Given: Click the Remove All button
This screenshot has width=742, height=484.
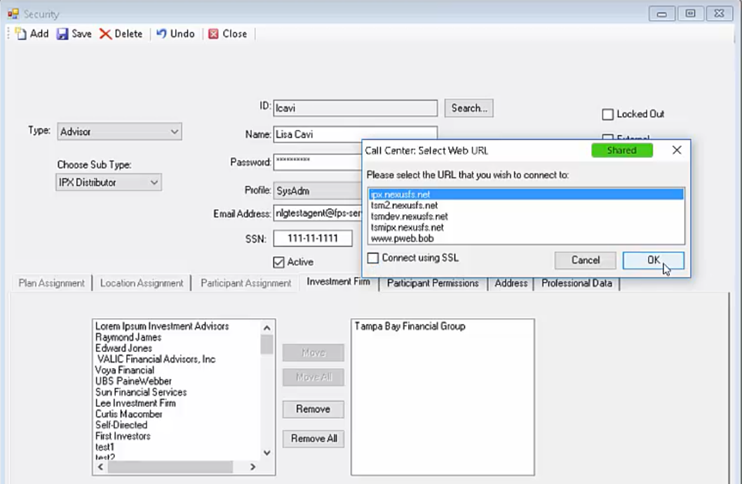Looking at the screenshot, I should coord(313,438).
